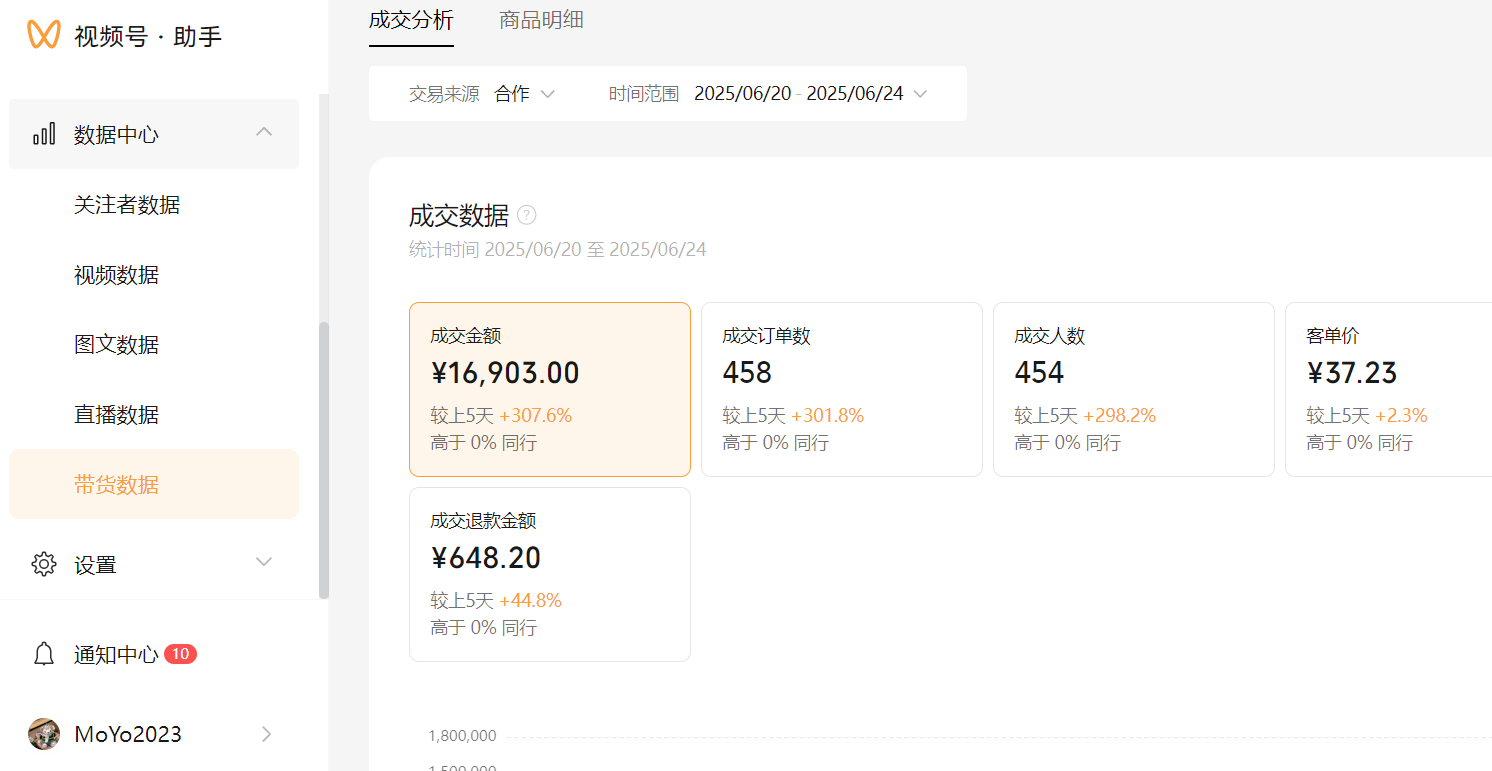1492x771 pixels.
Task: Click the +301.8% growth figure
Action: click(x=828, y=415)
